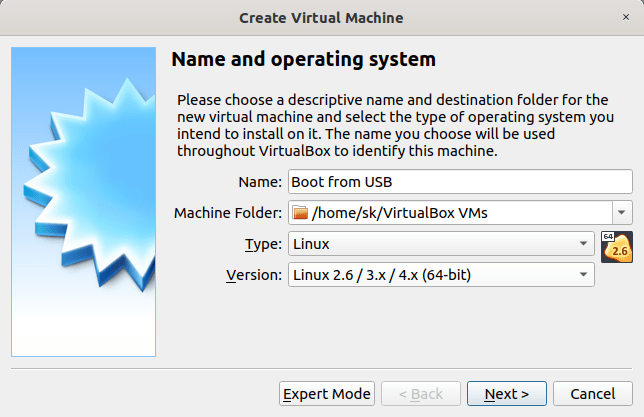Click the Machine Folder label
The width and height of the screenshot is (644, 417).
228,213
